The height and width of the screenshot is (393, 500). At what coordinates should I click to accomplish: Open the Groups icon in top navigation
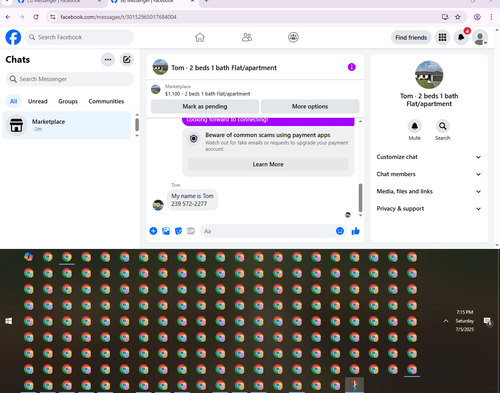point(293,37)
